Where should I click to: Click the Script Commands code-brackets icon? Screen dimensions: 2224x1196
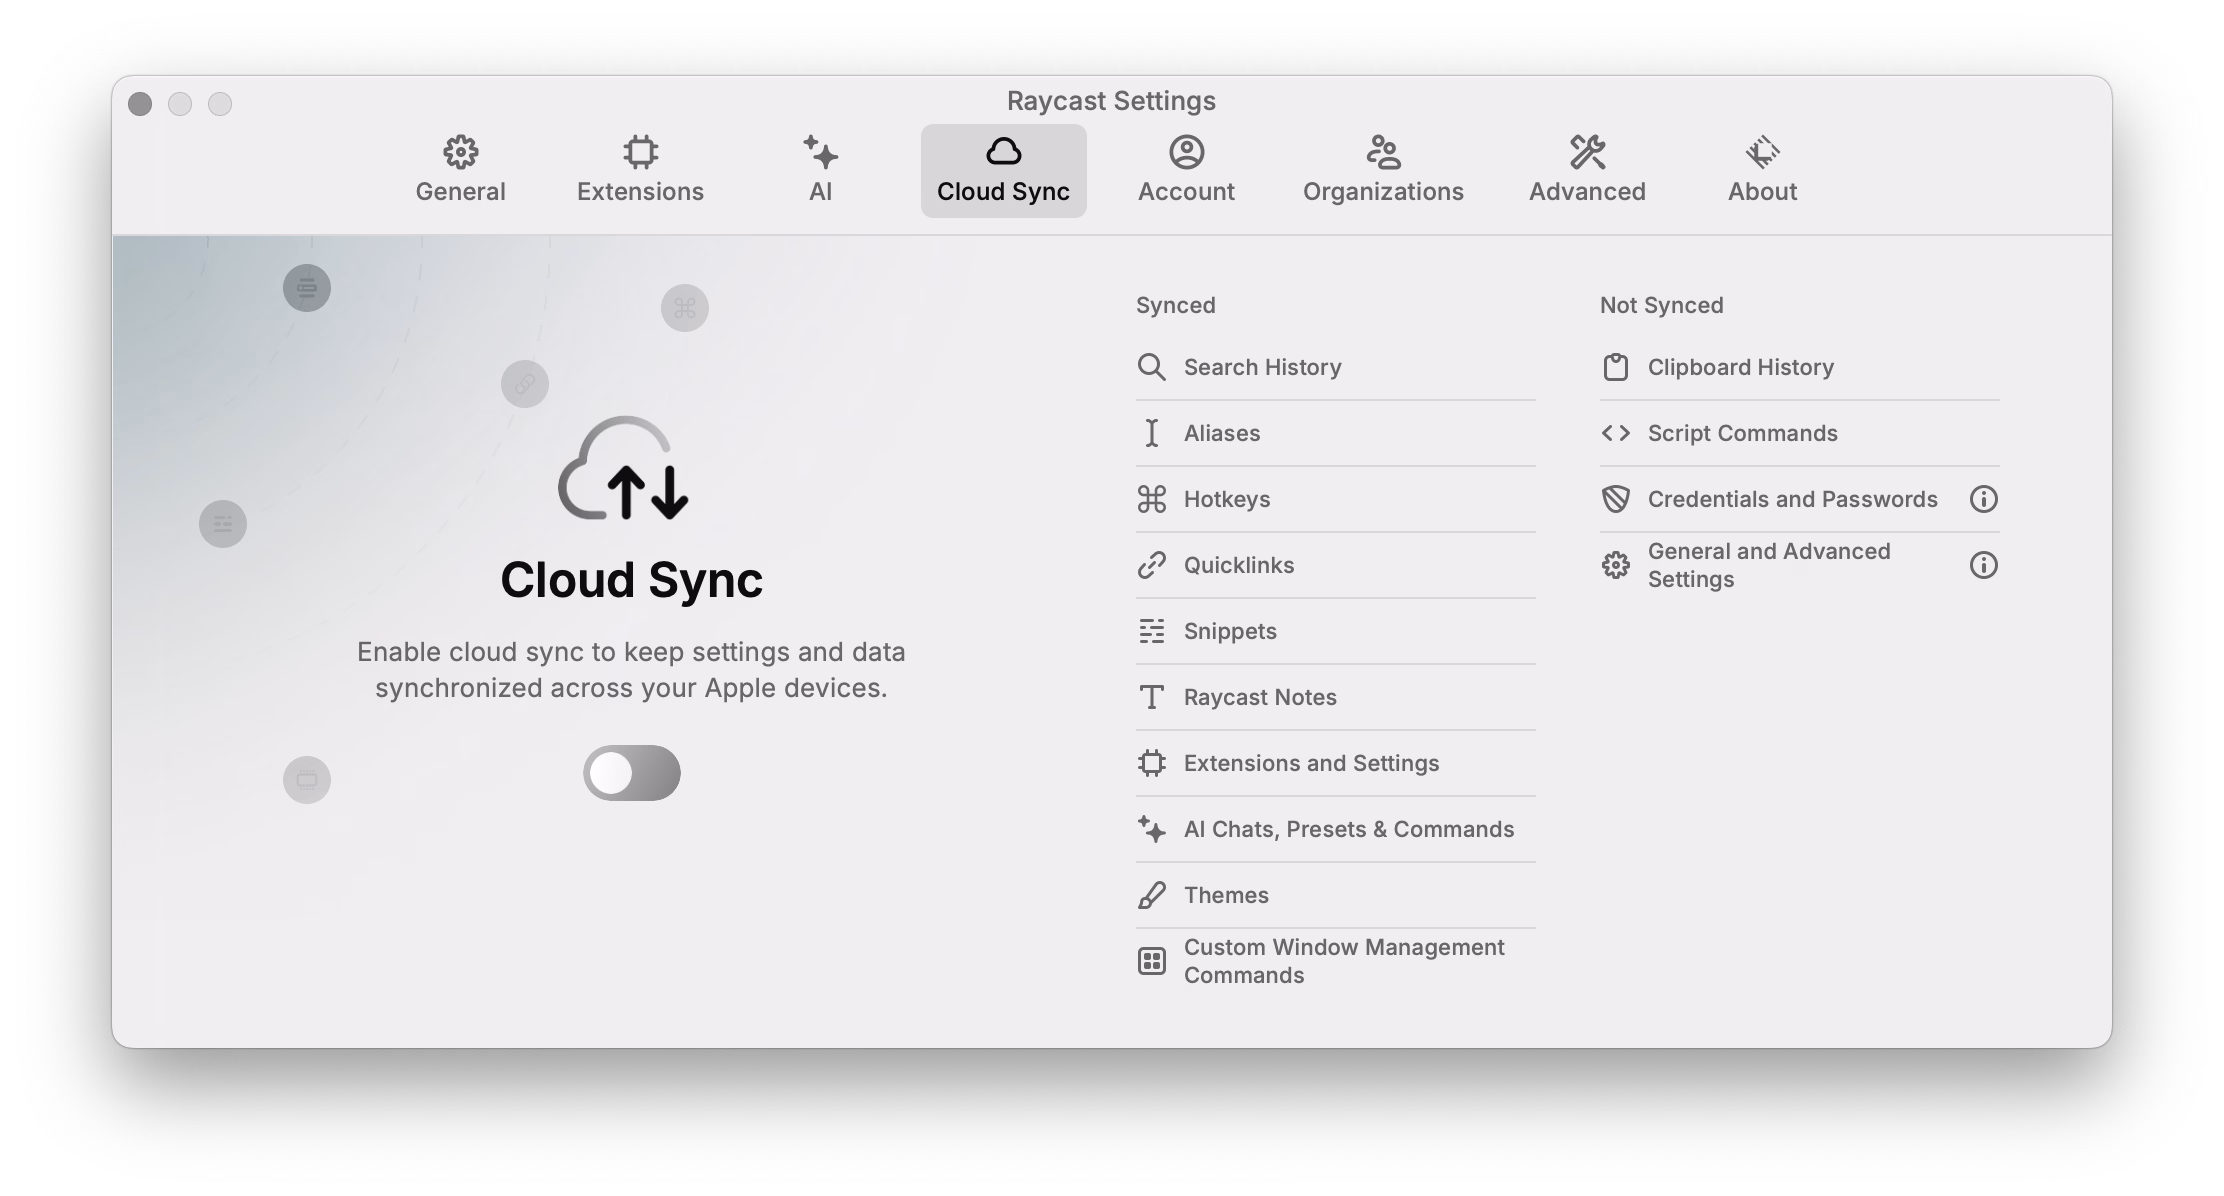(1615, 433)
